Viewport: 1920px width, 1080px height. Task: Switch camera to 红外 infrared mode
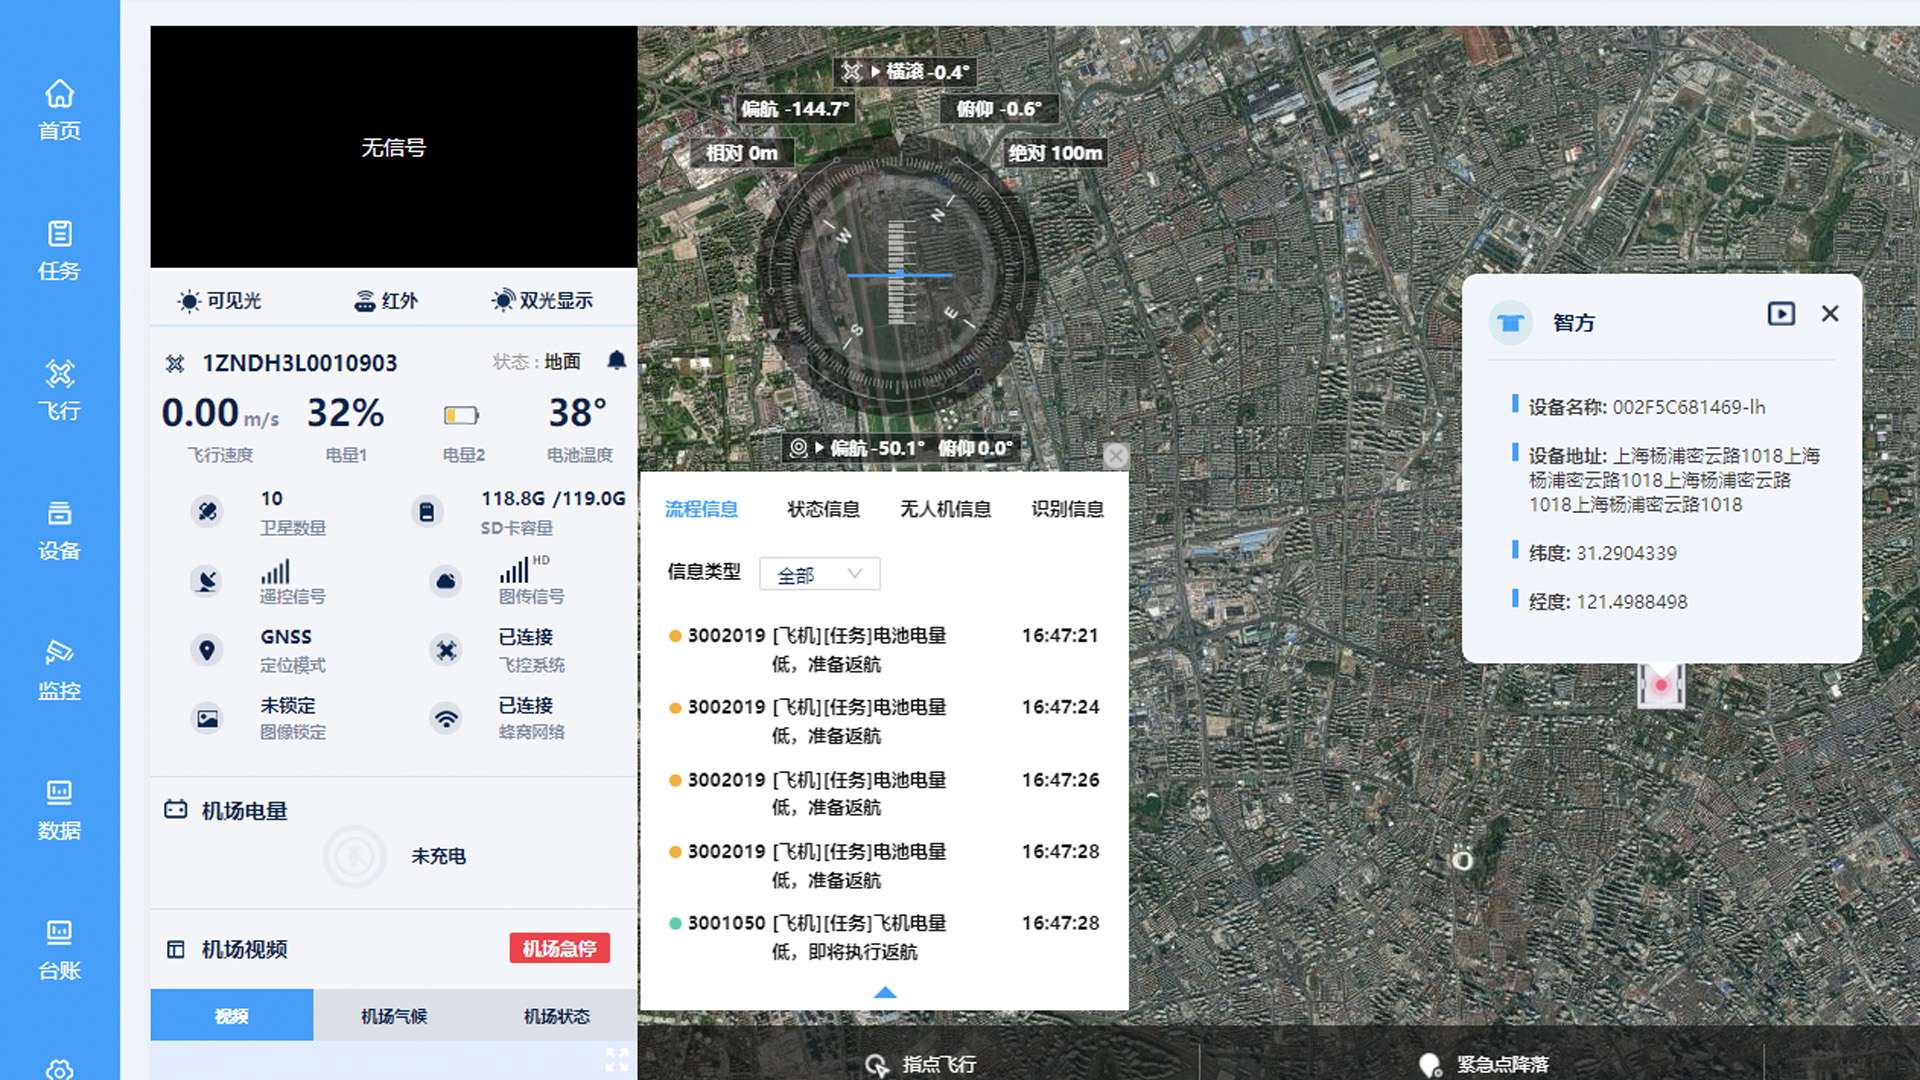pyautogui.click(x=386, y=301)
